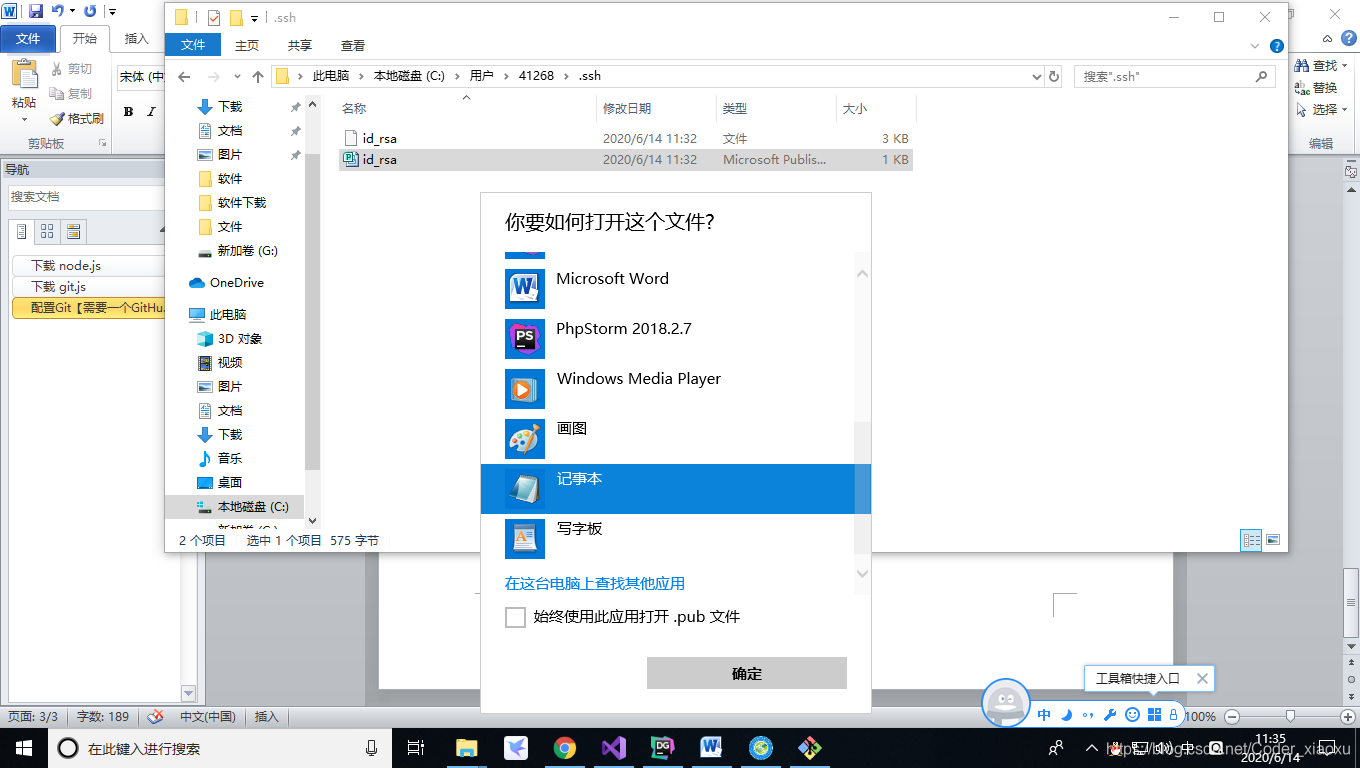This screenshot has height=768, width=1360.
Task: Open Explorer 共享 ribbon tab
Action: [x=300, y=45]
